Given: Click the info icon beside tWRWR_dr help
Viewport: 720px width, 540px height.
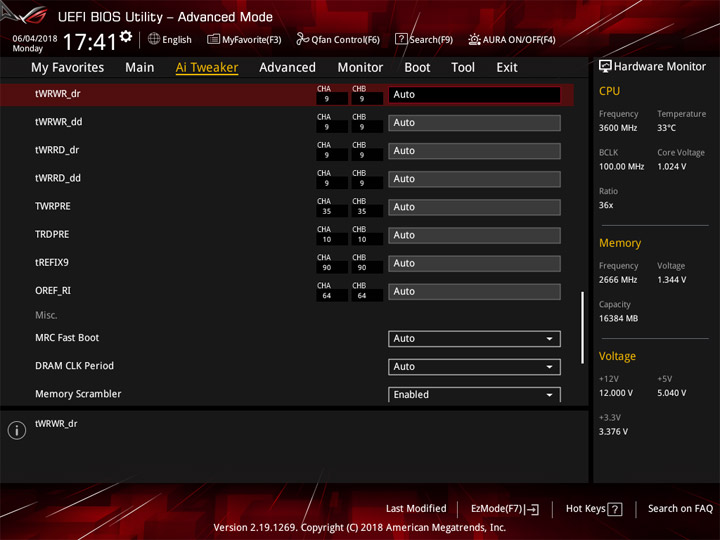Looking at the screenshot, I should [x=17, y=430].
